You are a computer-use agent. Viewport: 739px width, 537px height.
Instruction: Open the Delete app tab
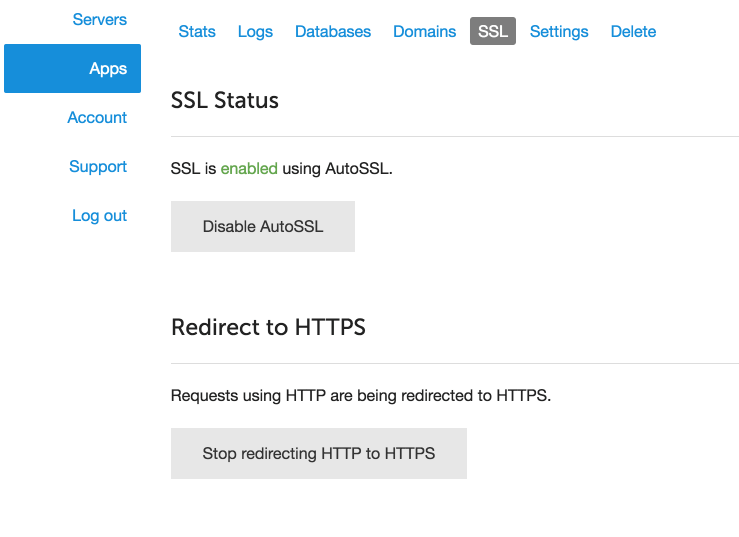tap(633, 32)
